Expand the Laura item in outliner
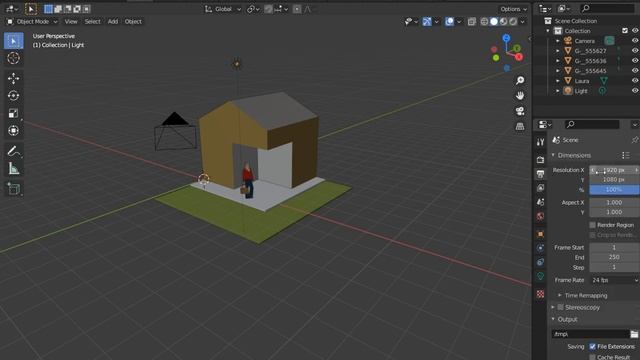The image size is (640, 360). coord(558,81)
